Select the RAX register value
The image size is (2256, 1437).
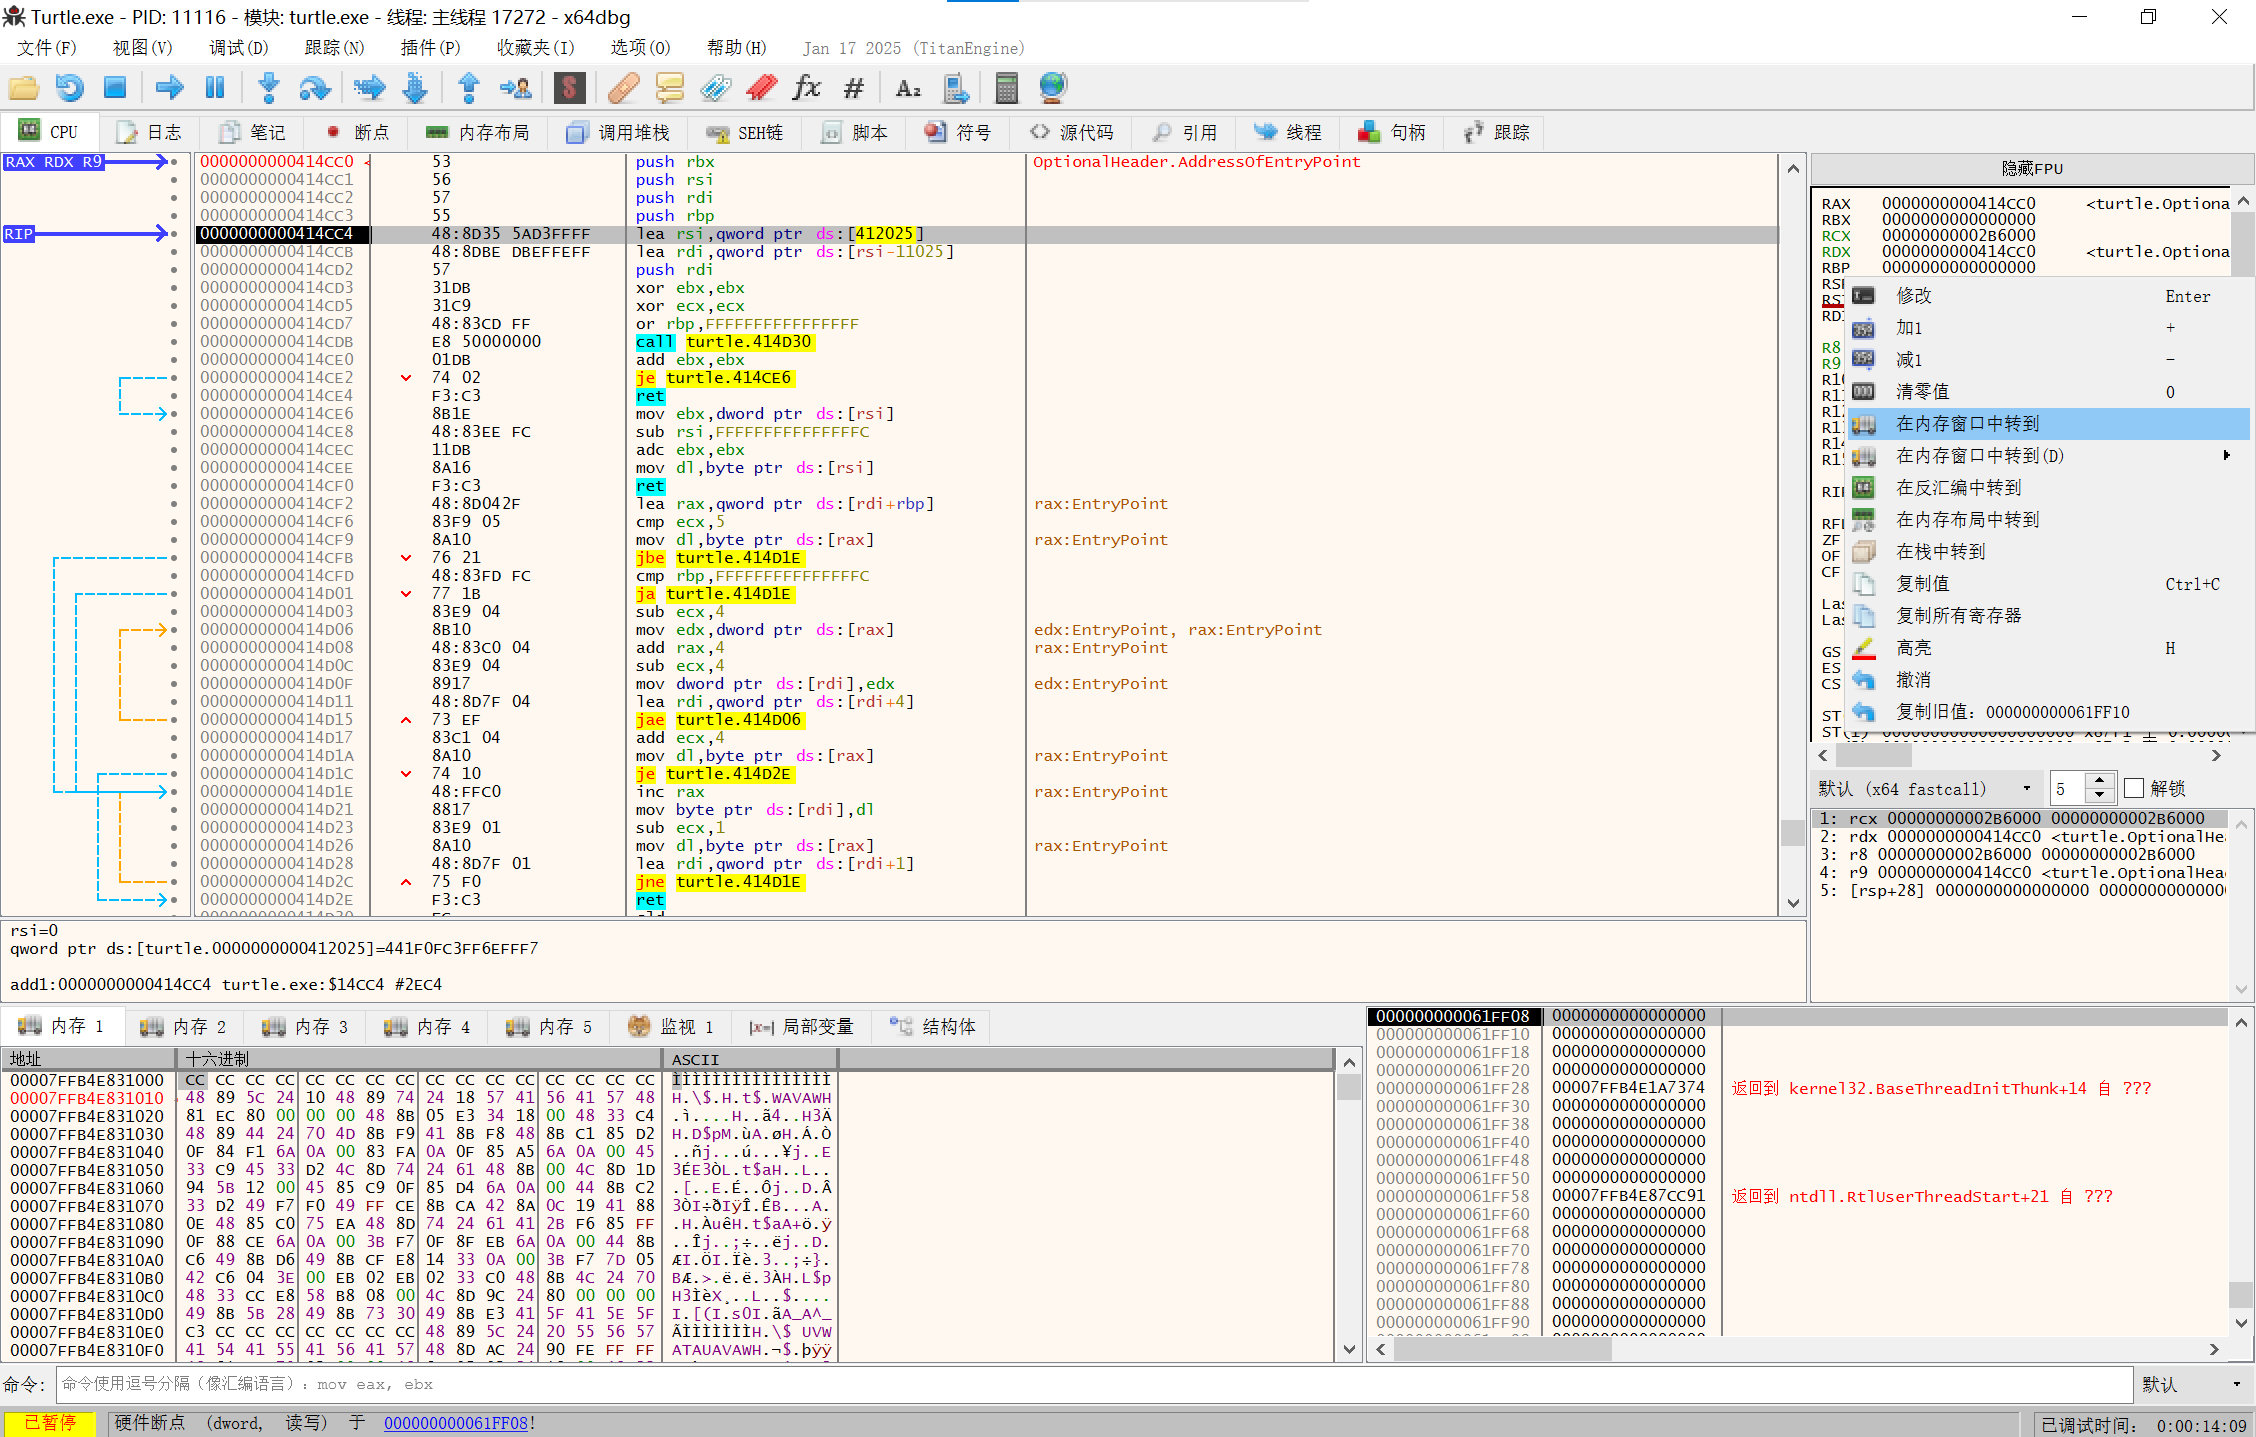1958,203
